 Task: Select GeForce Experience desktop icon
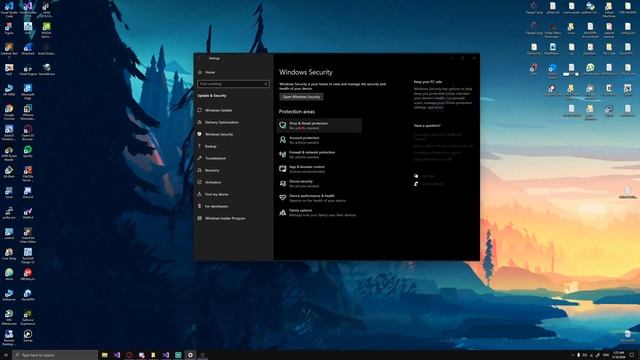point(28,317)
